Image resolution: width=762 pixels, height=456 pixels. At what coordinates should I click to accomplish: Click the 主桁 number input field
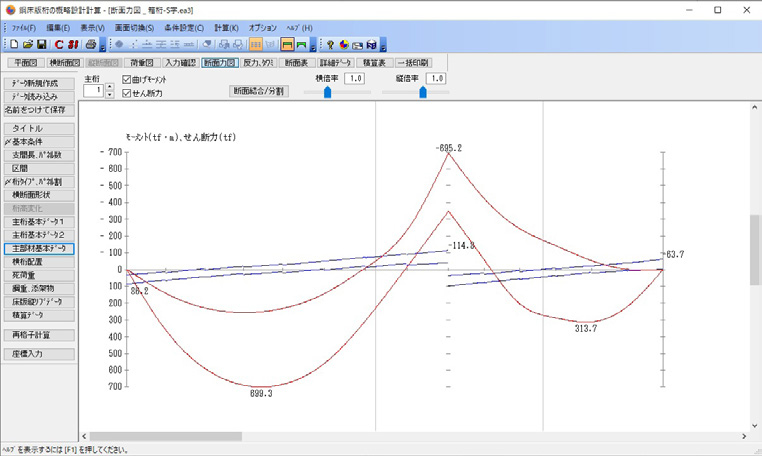93,90
